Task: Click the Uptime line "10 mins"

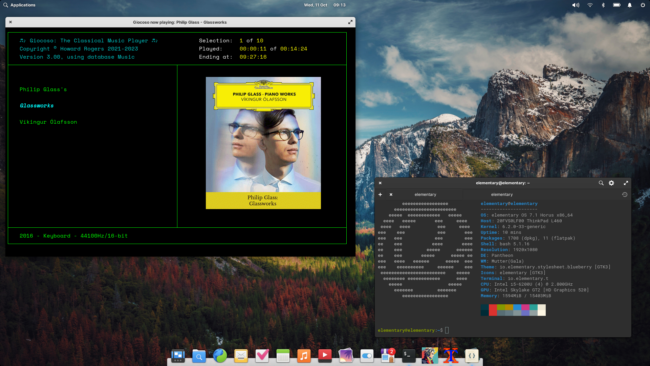Action: coord(500,233)
